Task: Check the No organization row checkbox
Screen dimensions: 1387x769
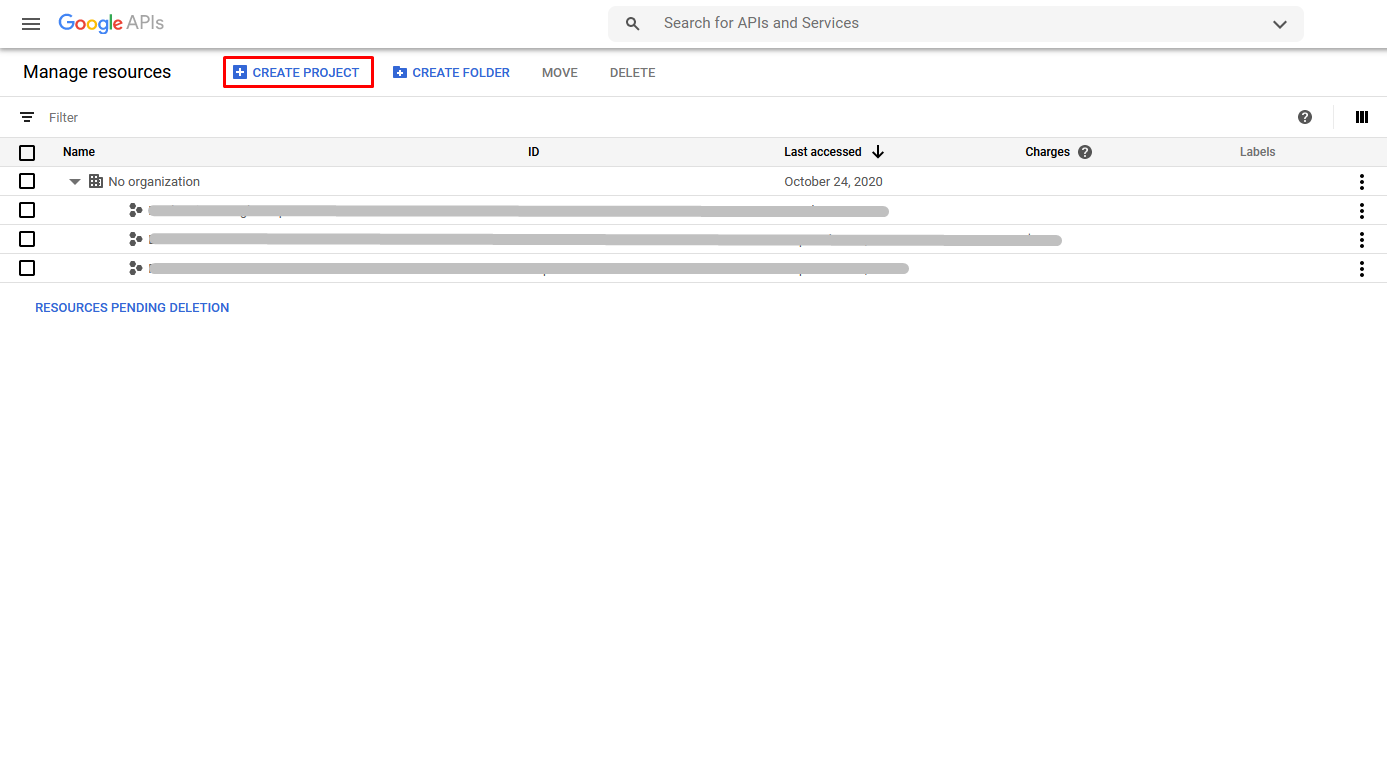Action: 27,181
